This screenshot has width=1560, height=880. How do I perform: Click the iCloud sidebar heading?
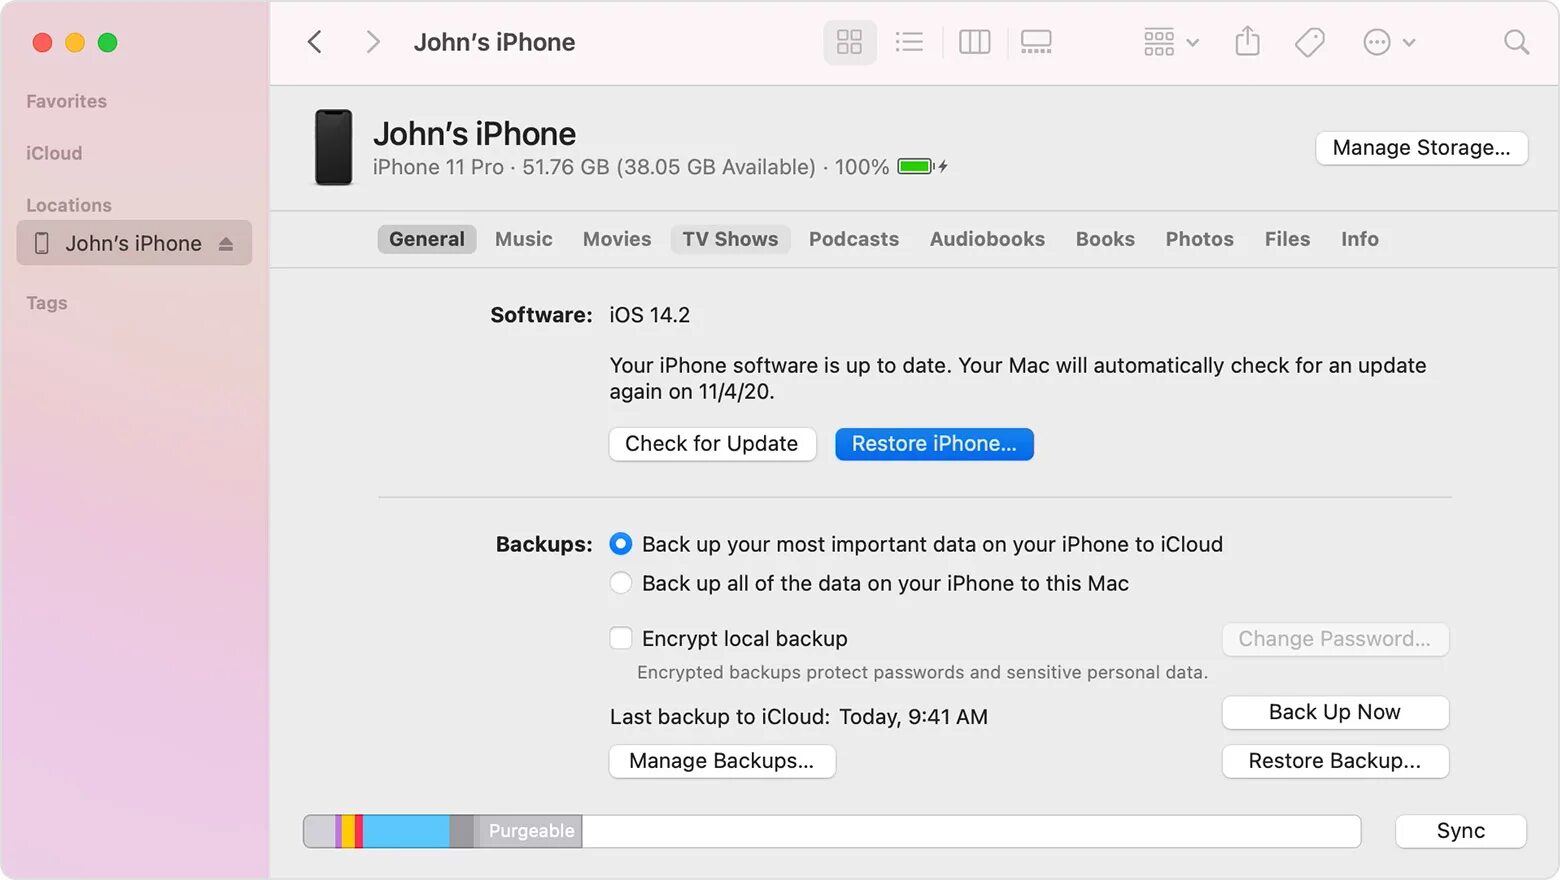54,153
